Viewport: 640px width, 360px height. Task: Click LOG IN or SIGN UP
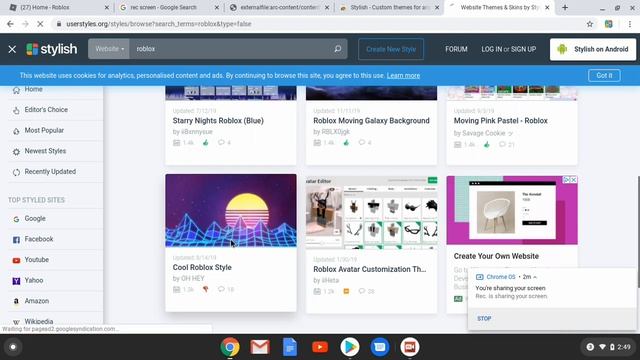[x=508, y=49]
